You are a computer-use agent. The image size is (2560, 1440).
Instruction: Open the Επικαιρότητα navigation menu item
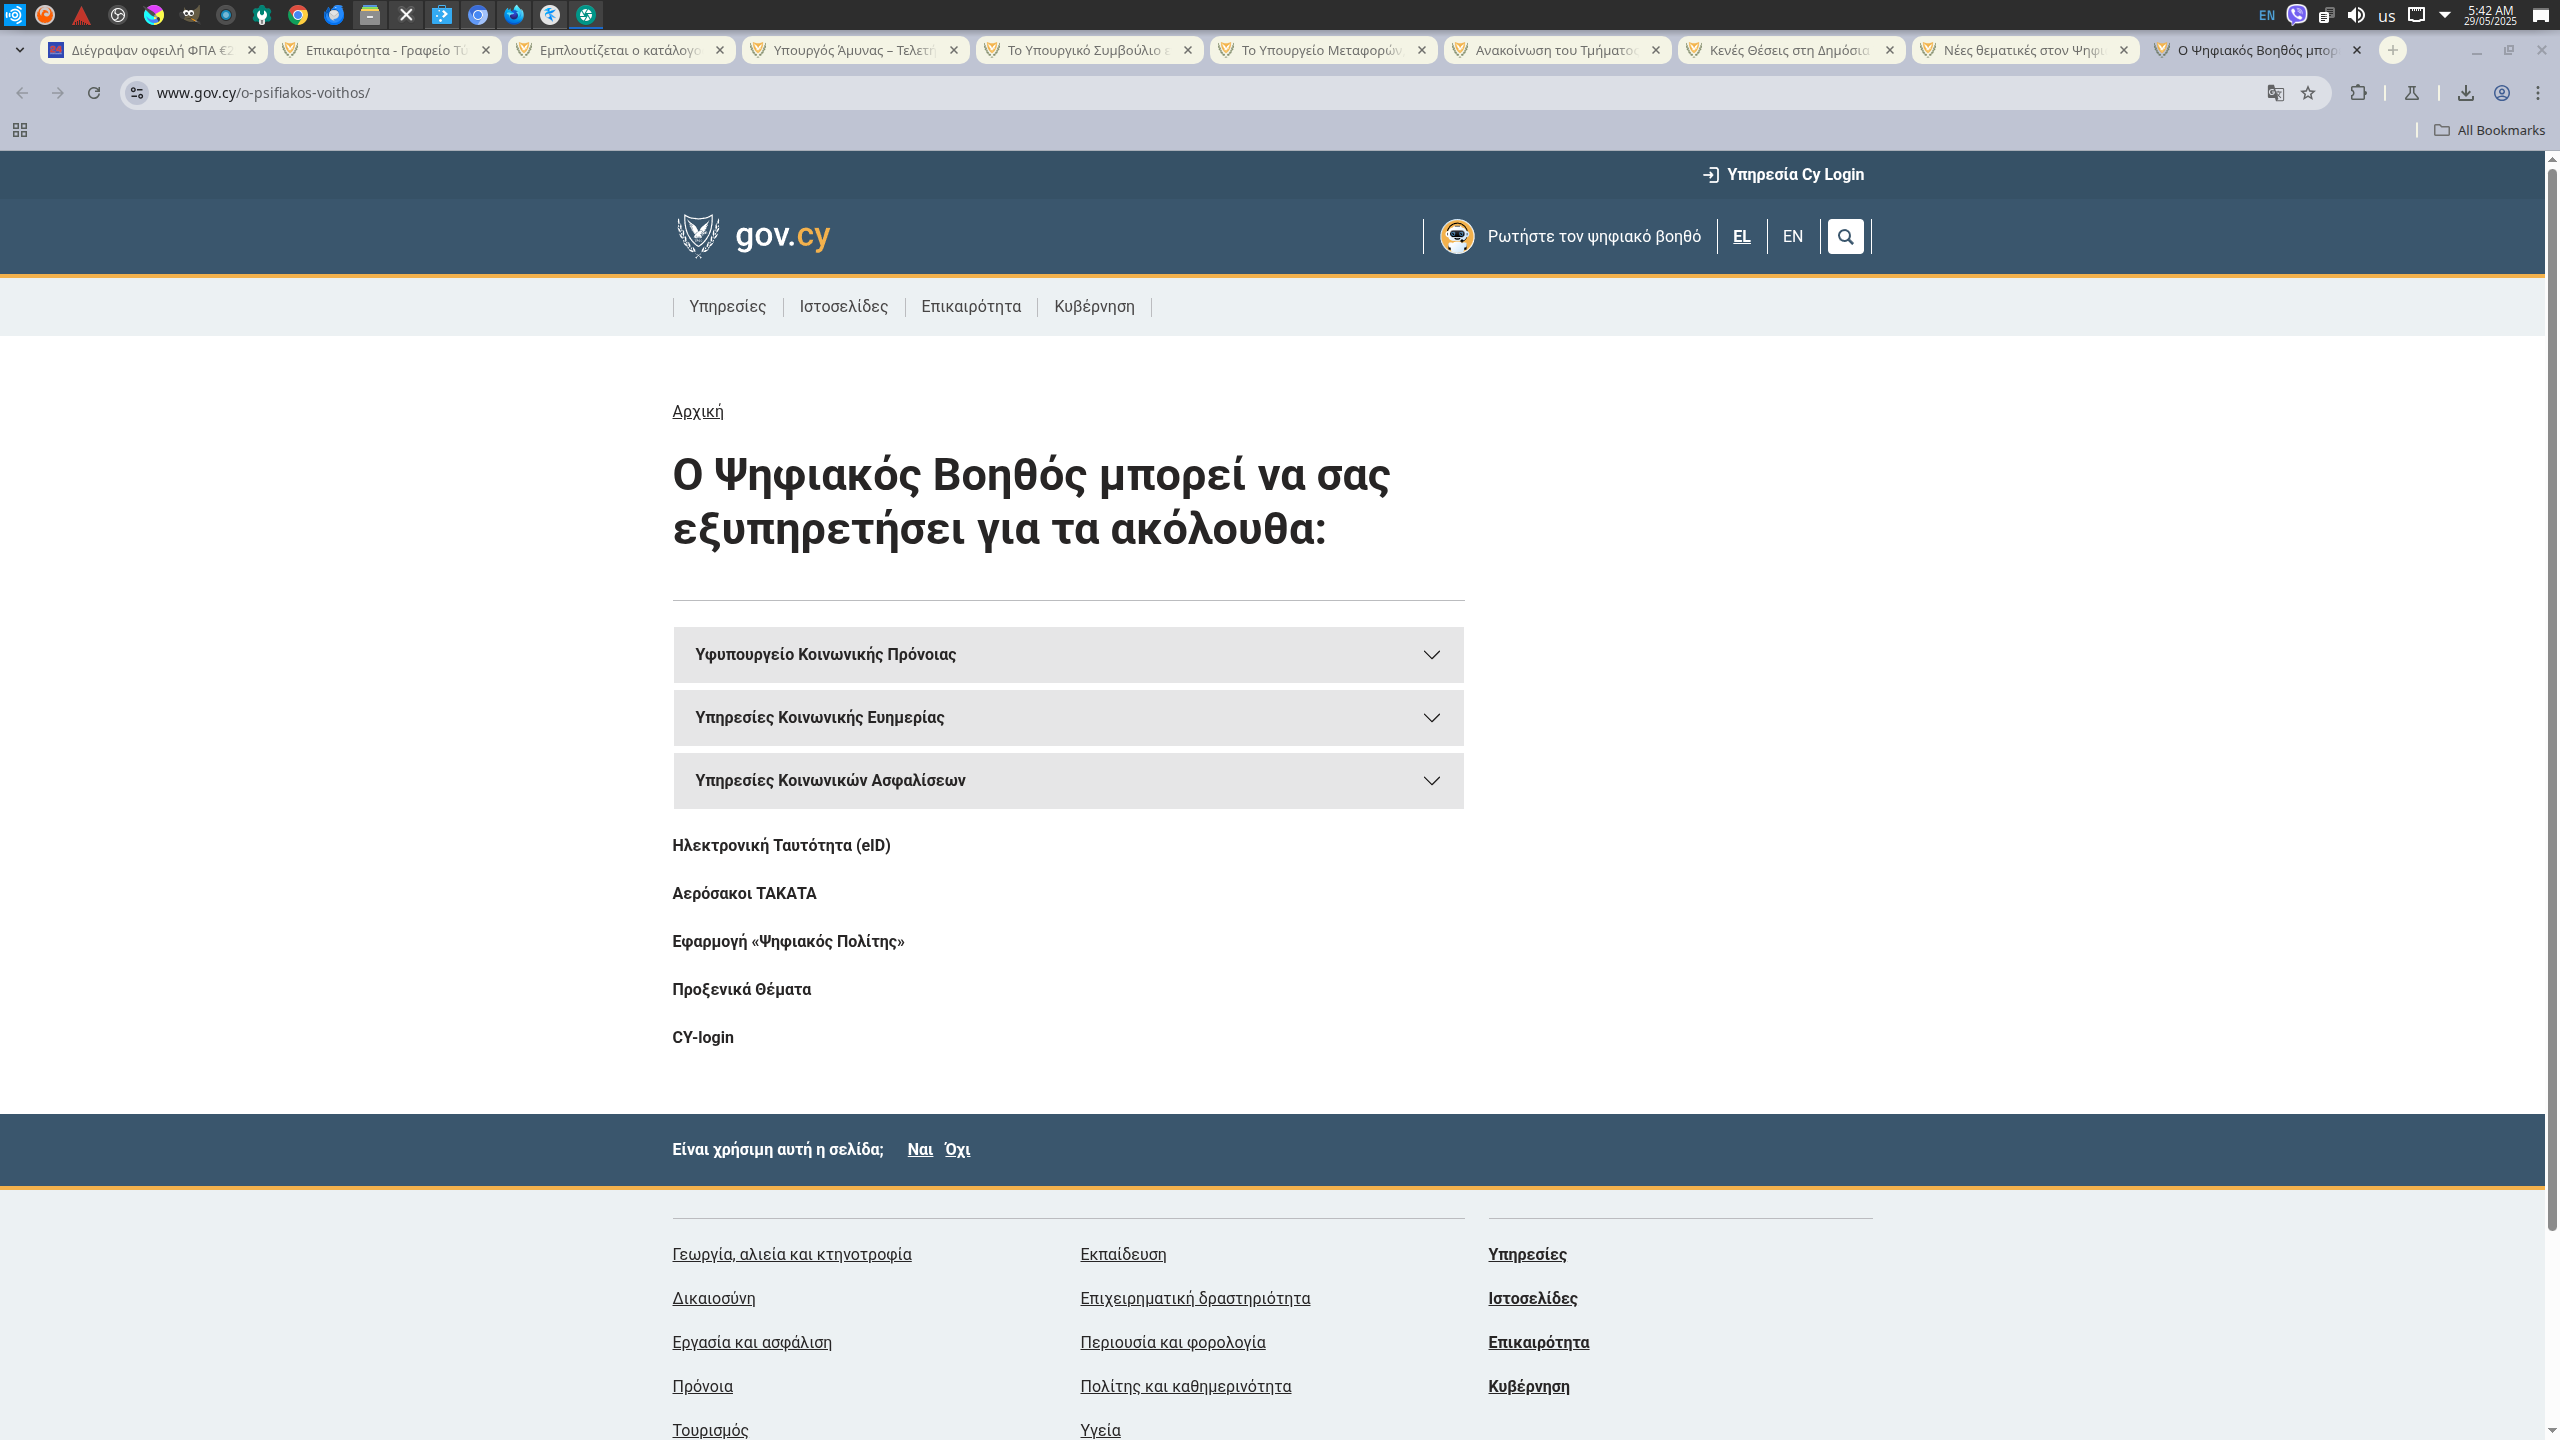coord(970,307)
